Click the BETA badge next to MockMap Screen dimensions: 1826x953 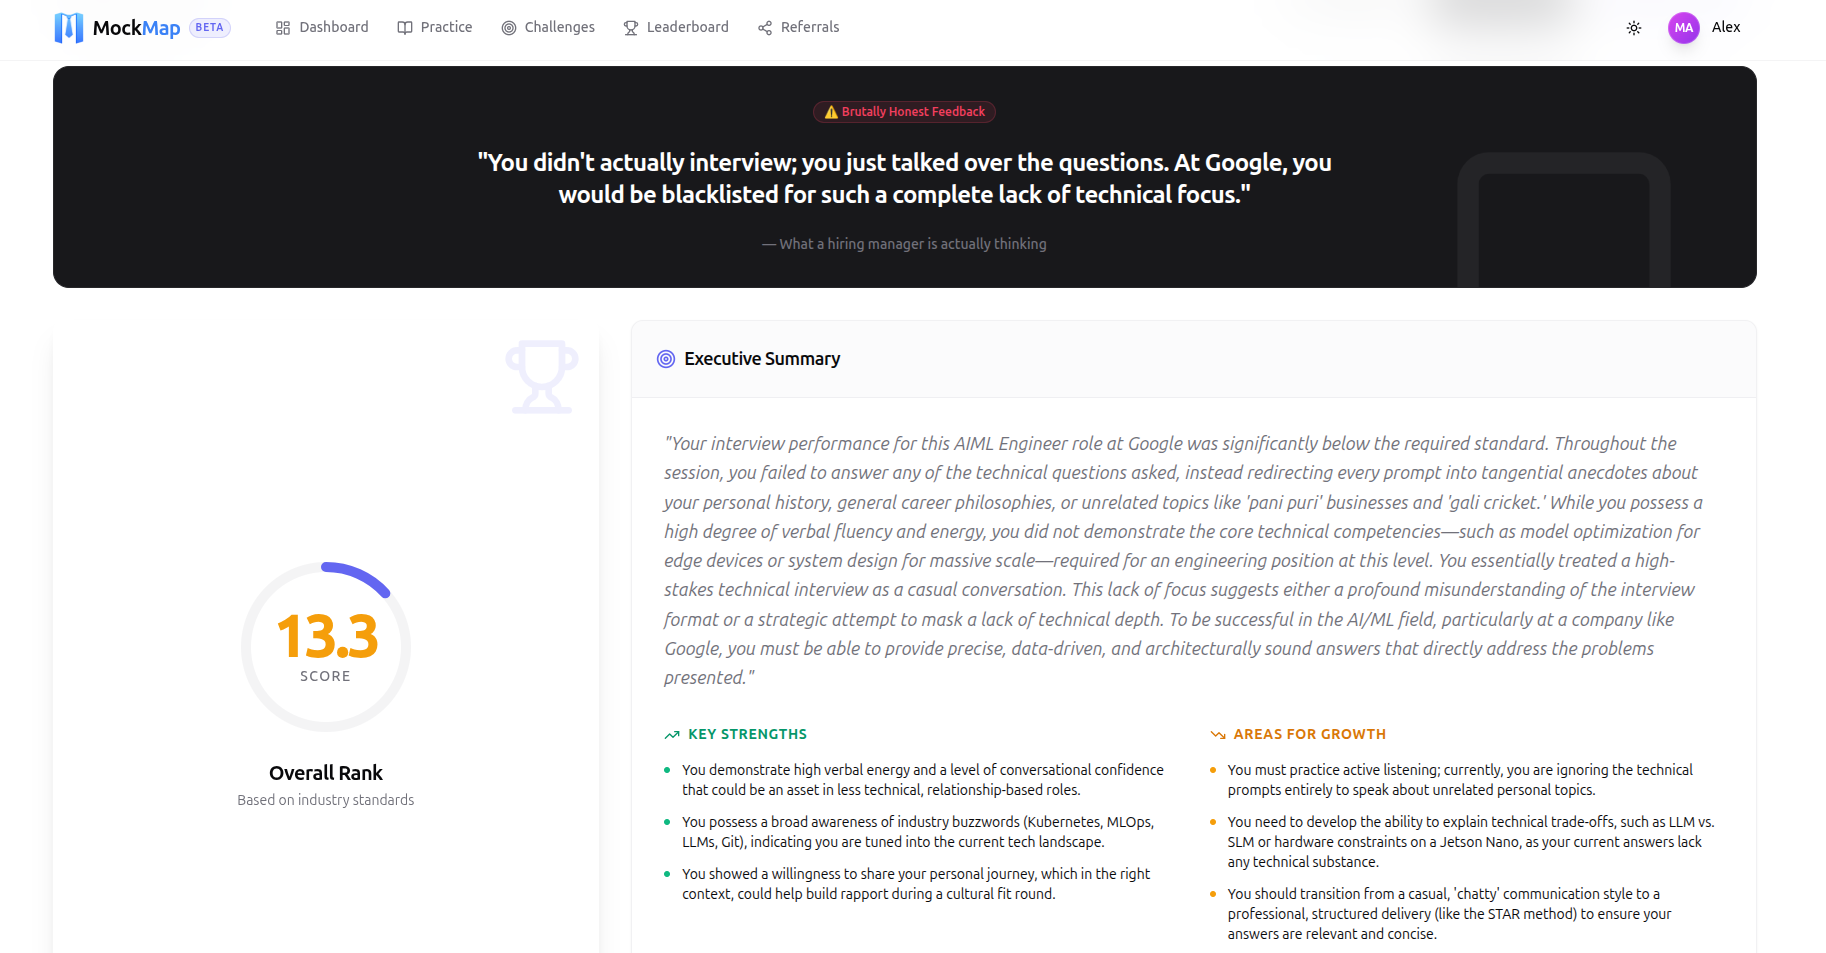coord(210,28)
